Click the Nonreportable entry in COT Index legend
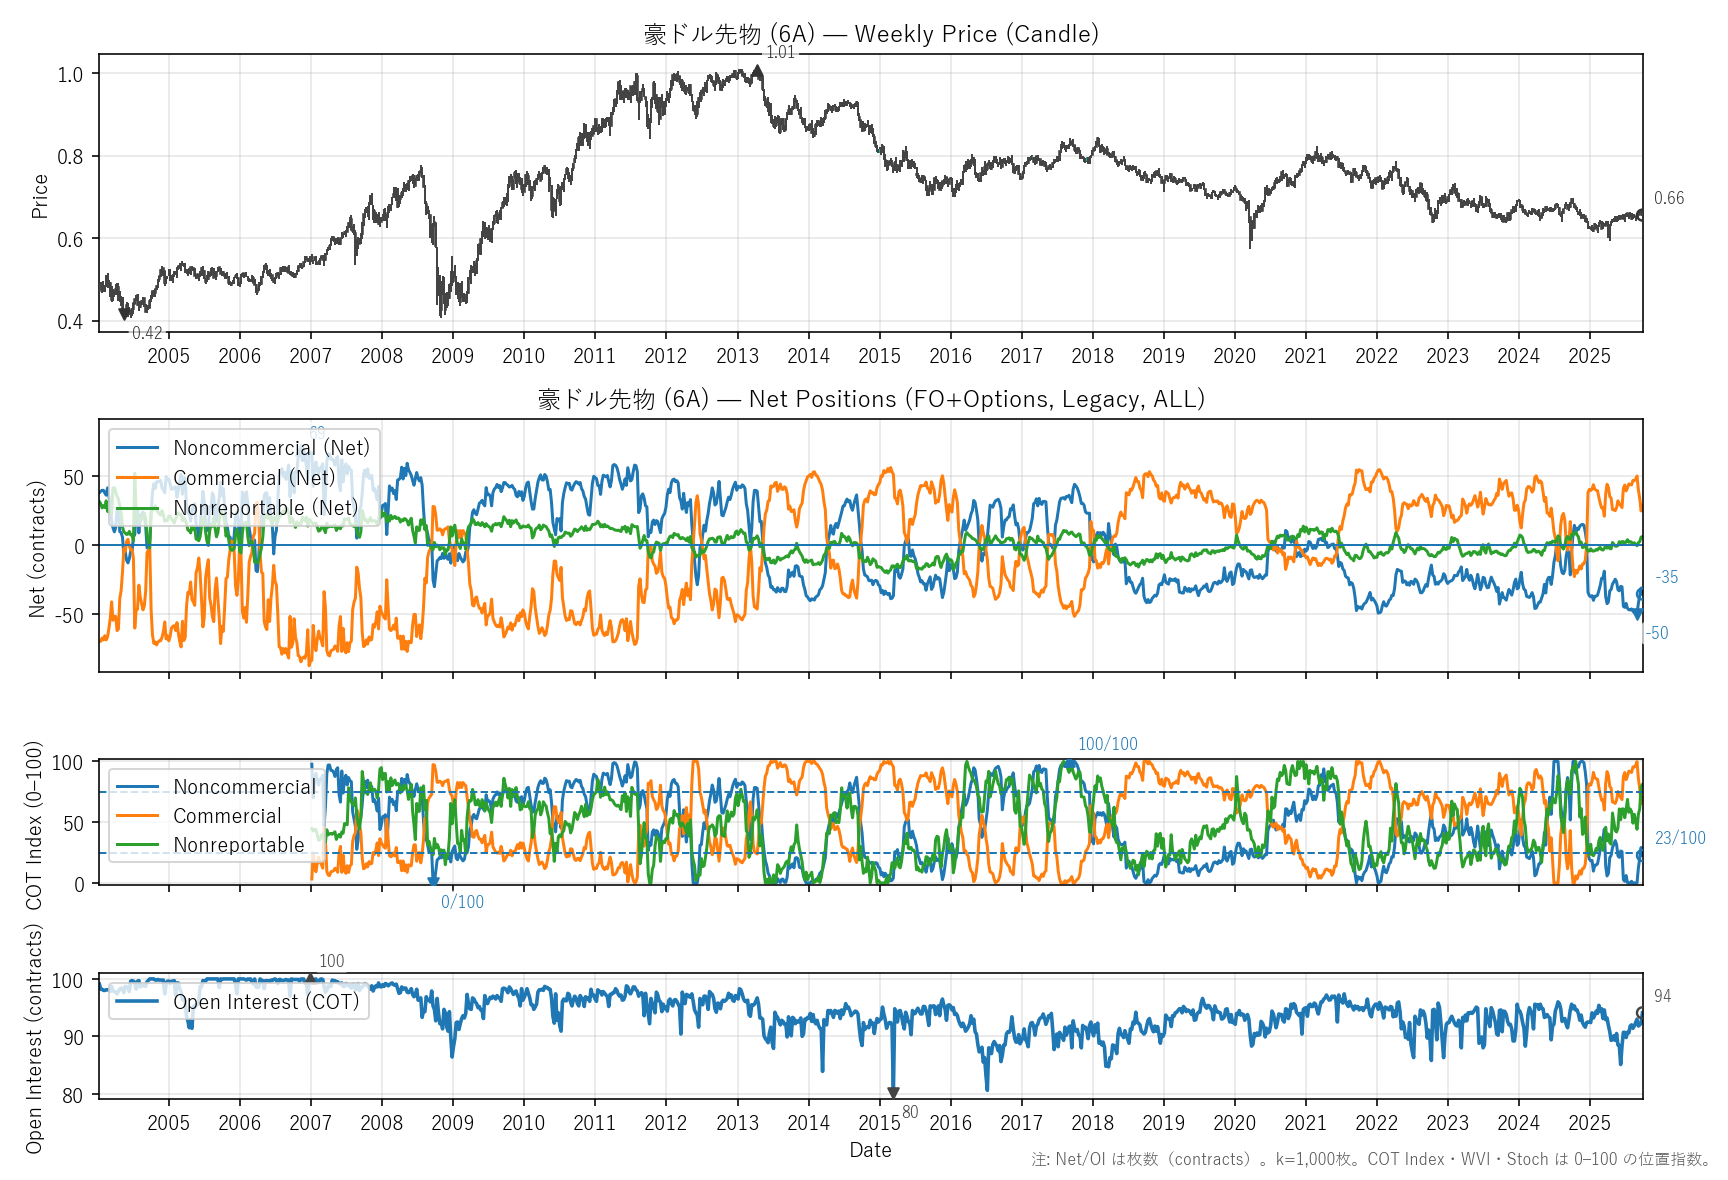This screenshot has height=1180, width=1728. [238, 845]
